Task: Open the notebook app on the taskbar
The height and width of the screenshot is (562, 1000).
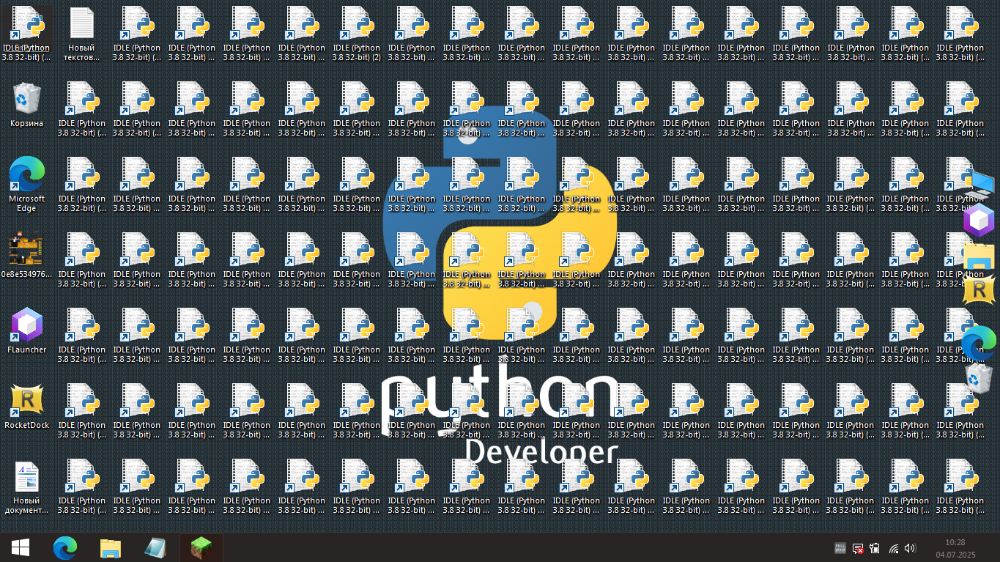Action: (155, 547)
